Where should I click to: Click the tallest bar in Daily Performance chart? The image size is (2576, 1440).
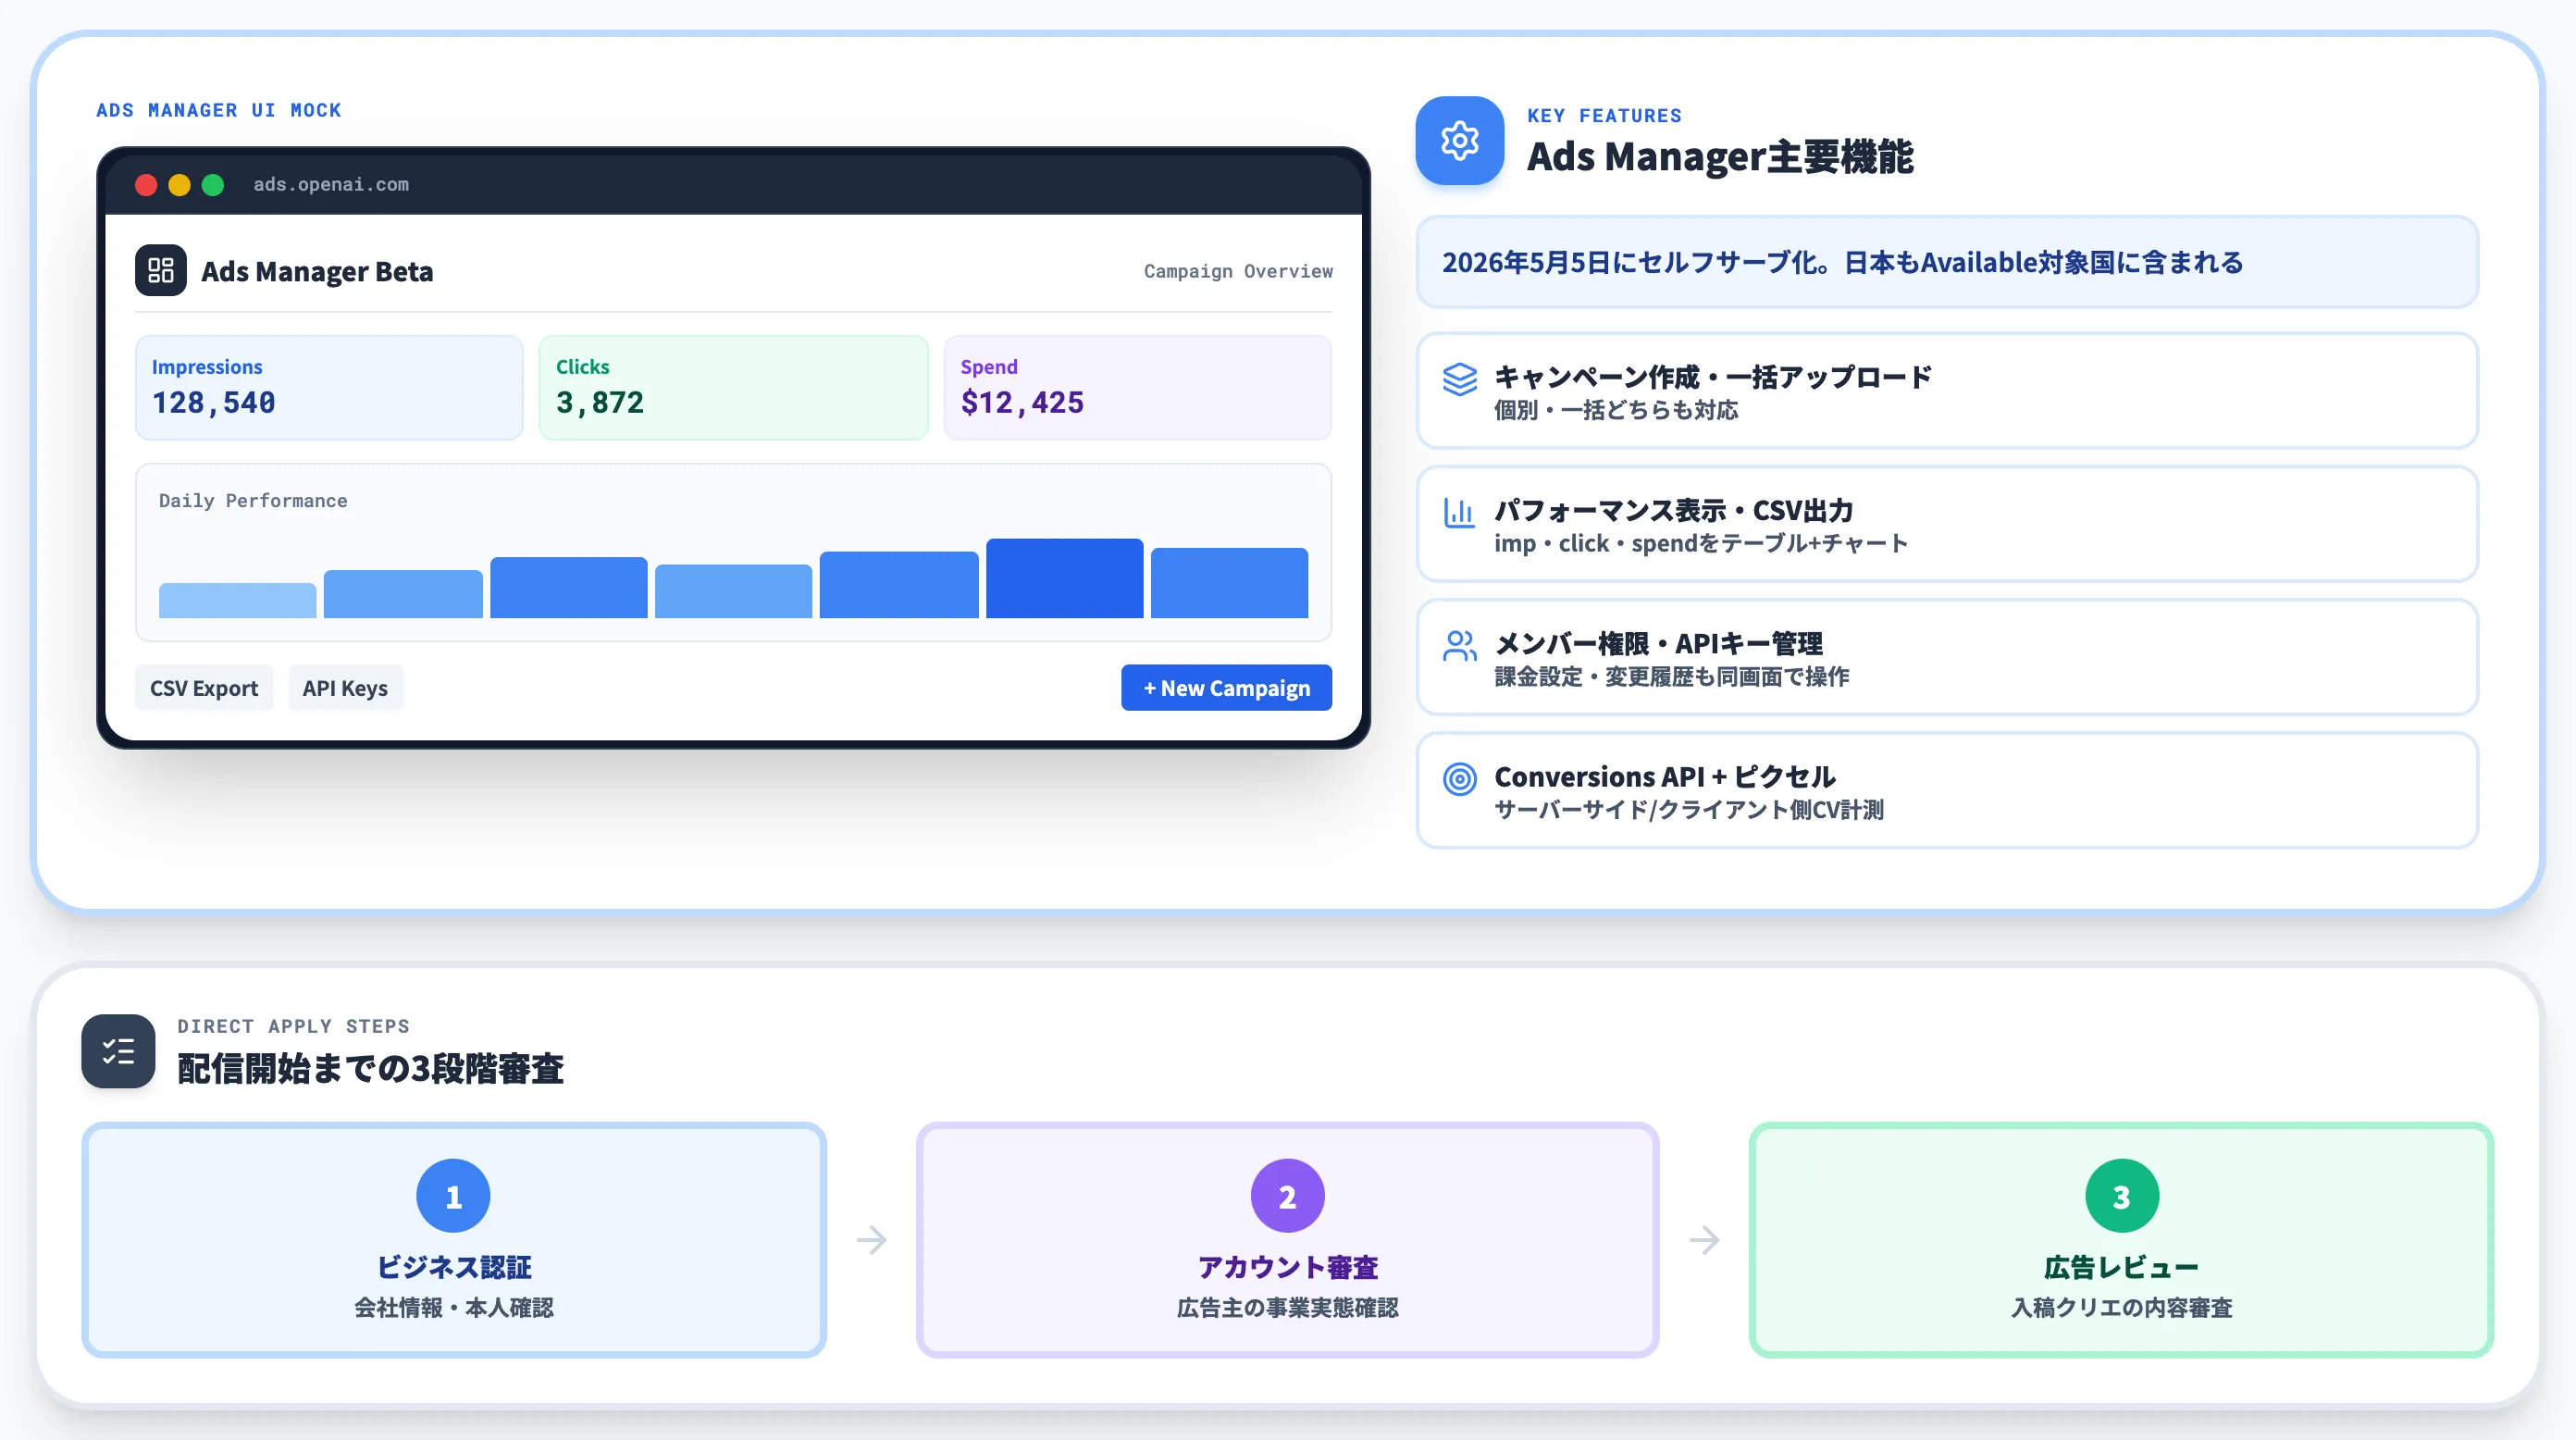1064,578
